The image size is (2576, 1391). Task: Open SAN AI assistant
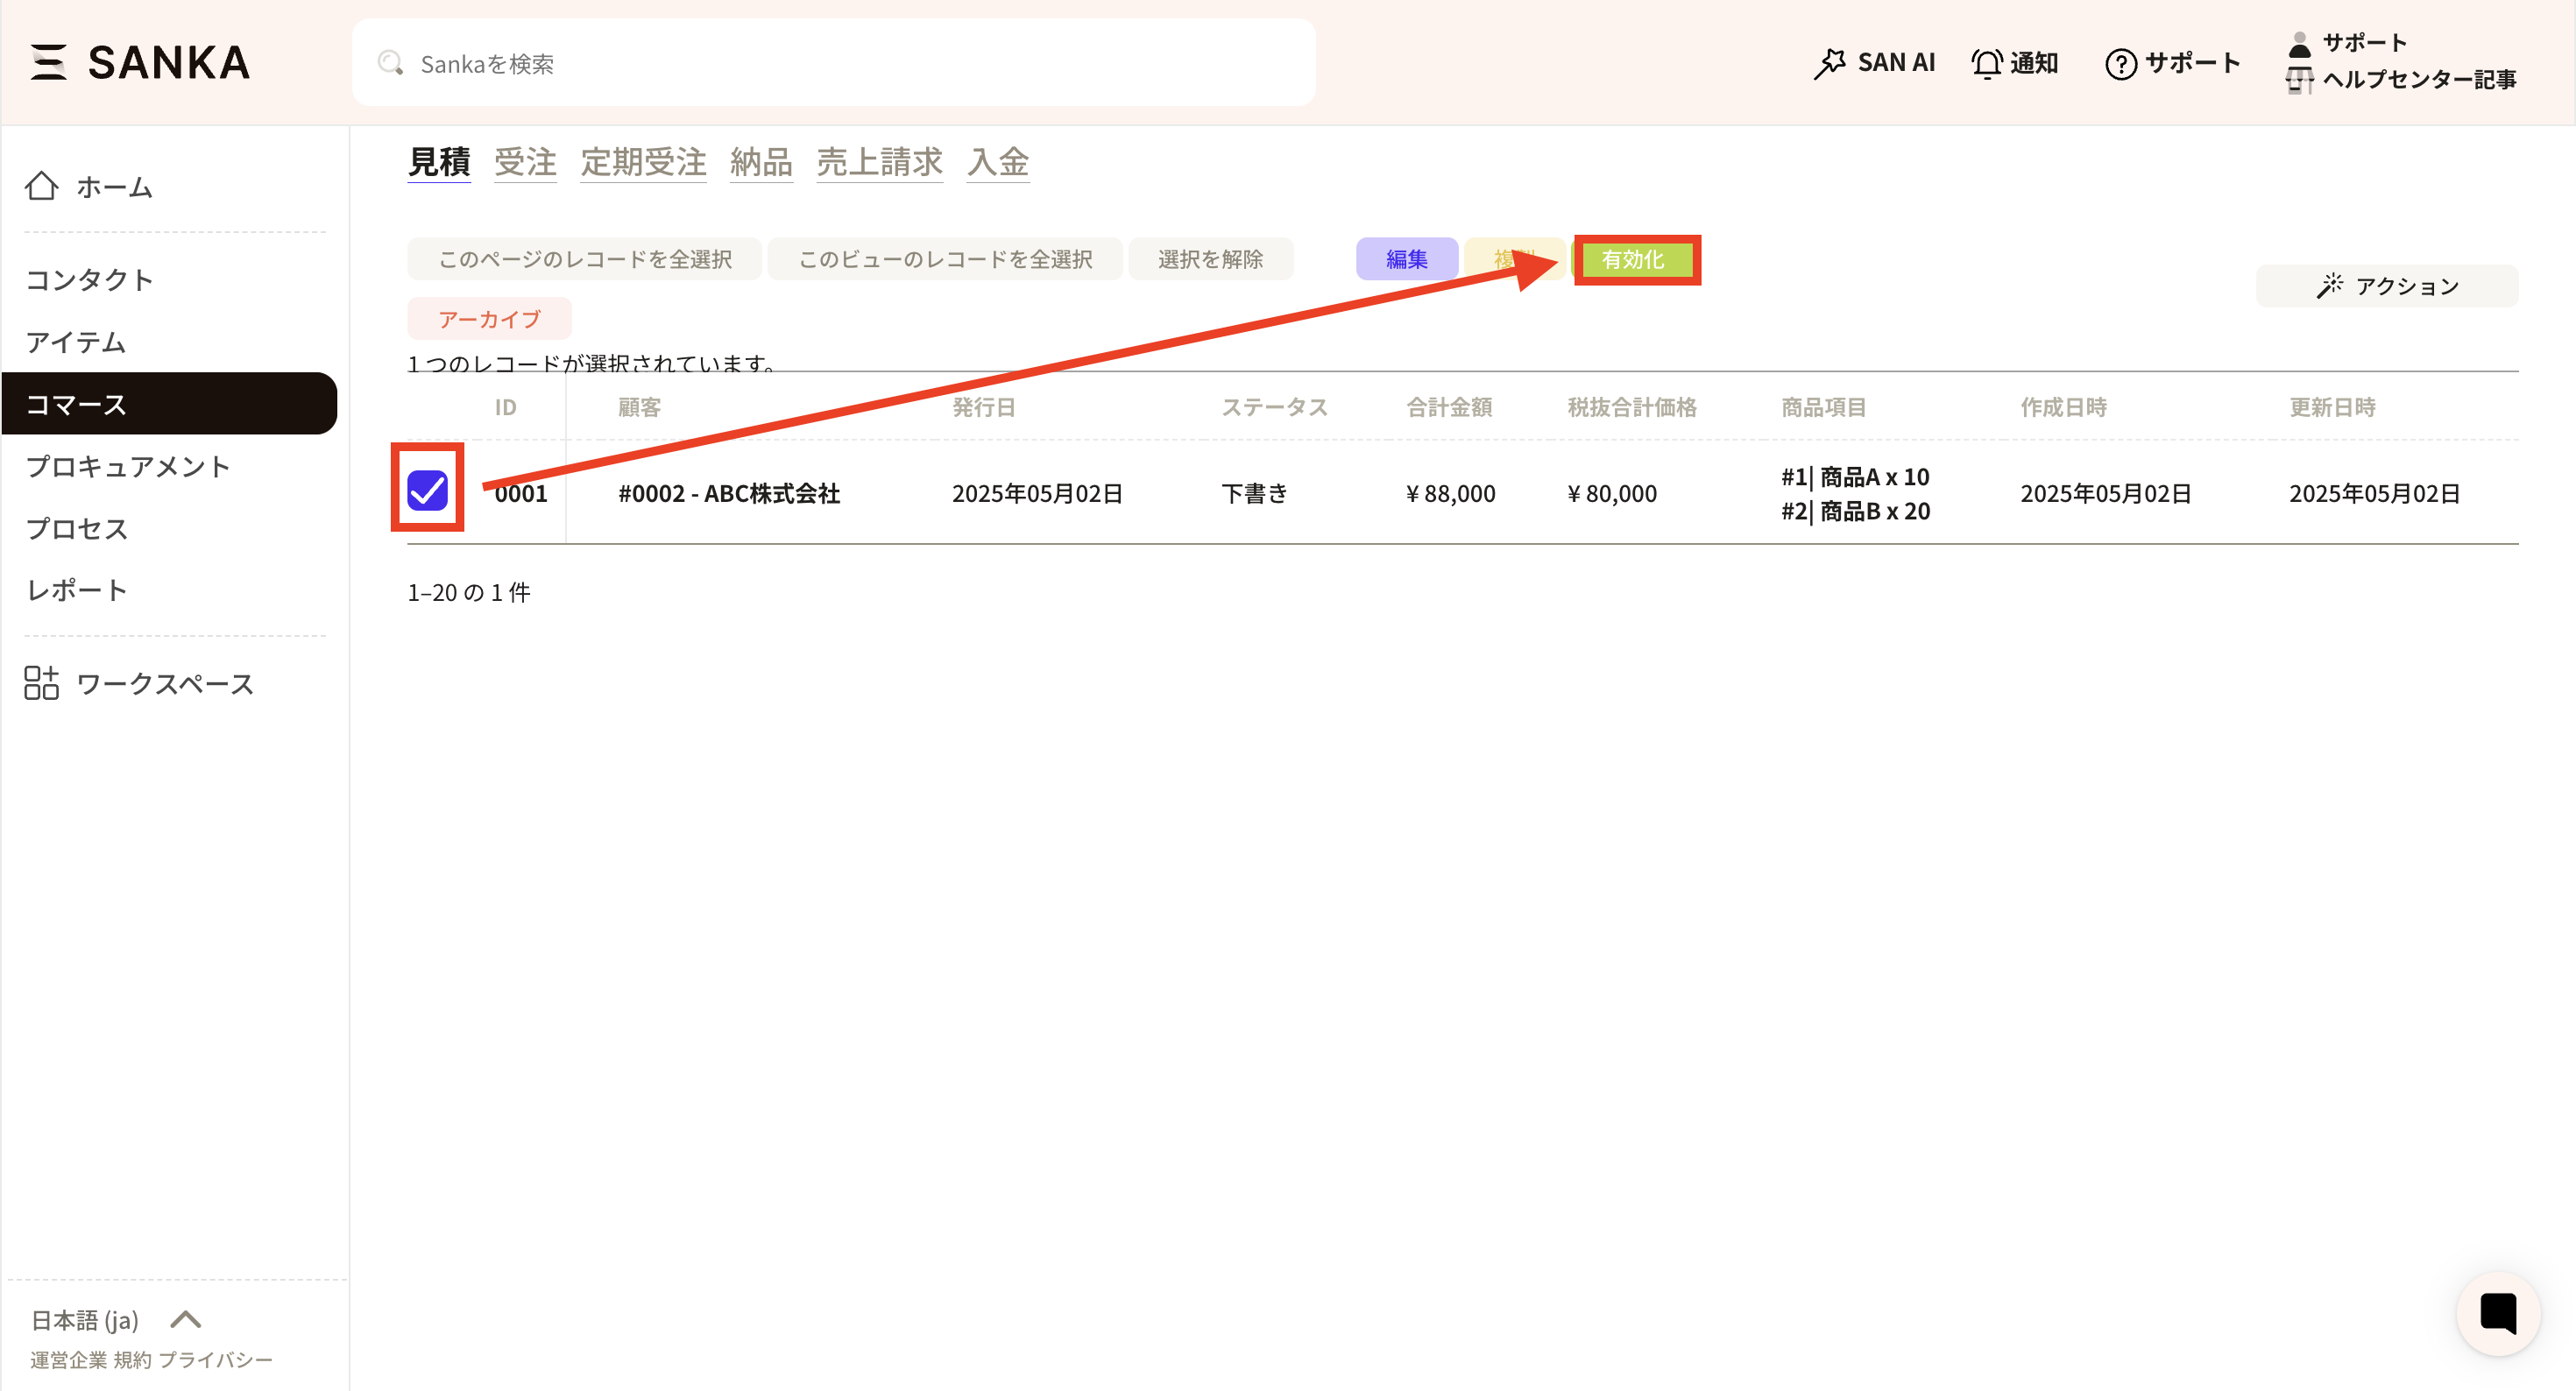(x=1874, y=63)
